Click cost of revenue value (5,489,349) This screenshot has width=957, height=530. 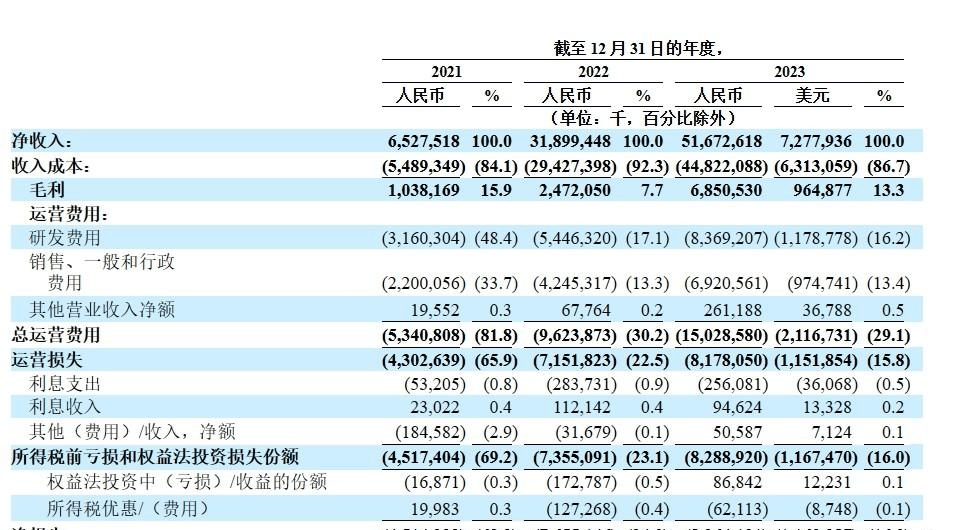tap(424, 166)
